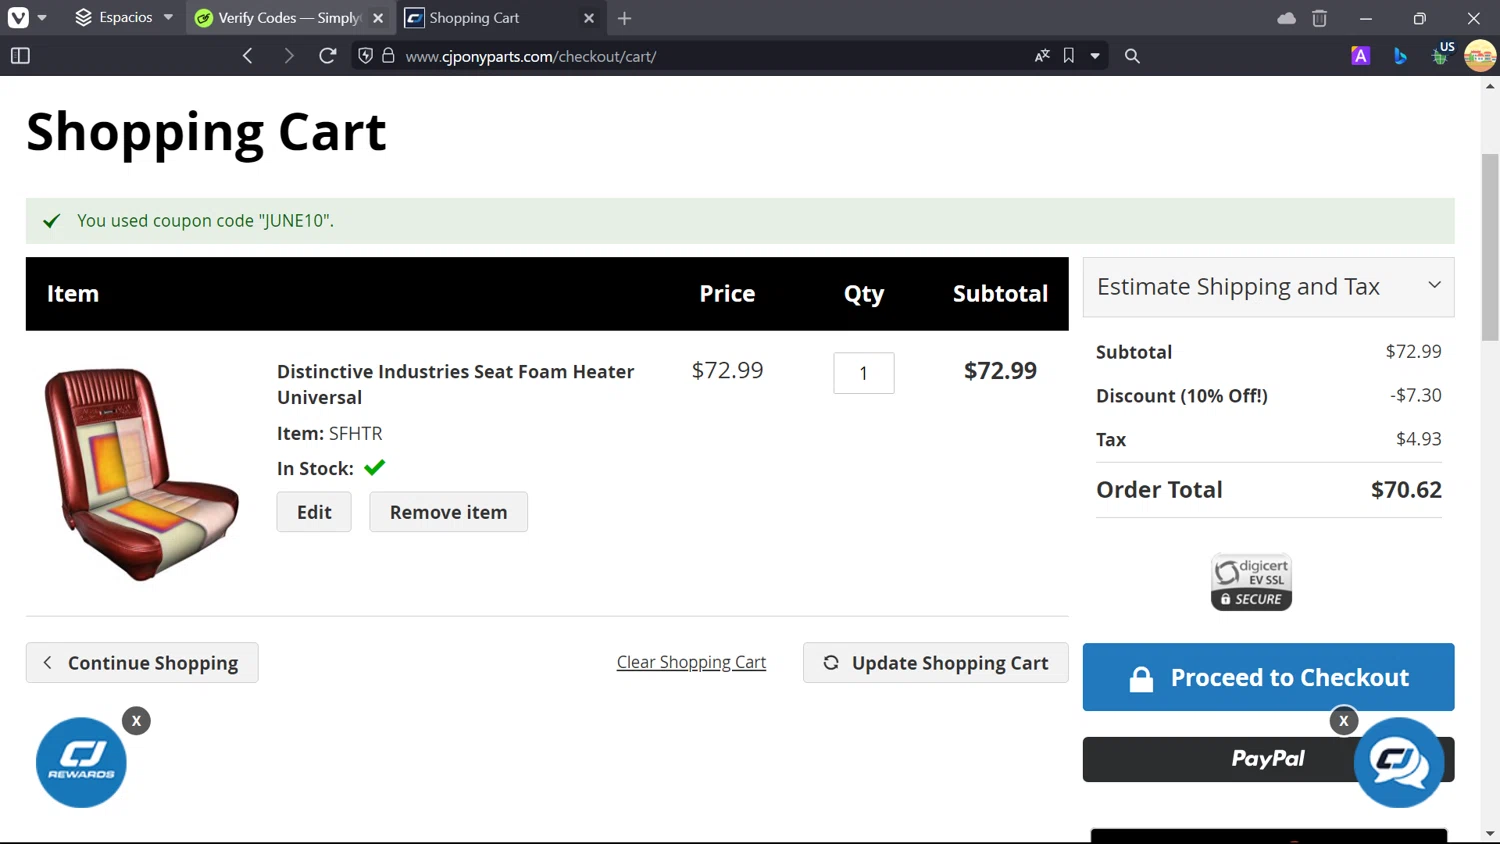Click the quantity input field
The width and height of the screenshot is (1500, 844).
tap(864, 373)
